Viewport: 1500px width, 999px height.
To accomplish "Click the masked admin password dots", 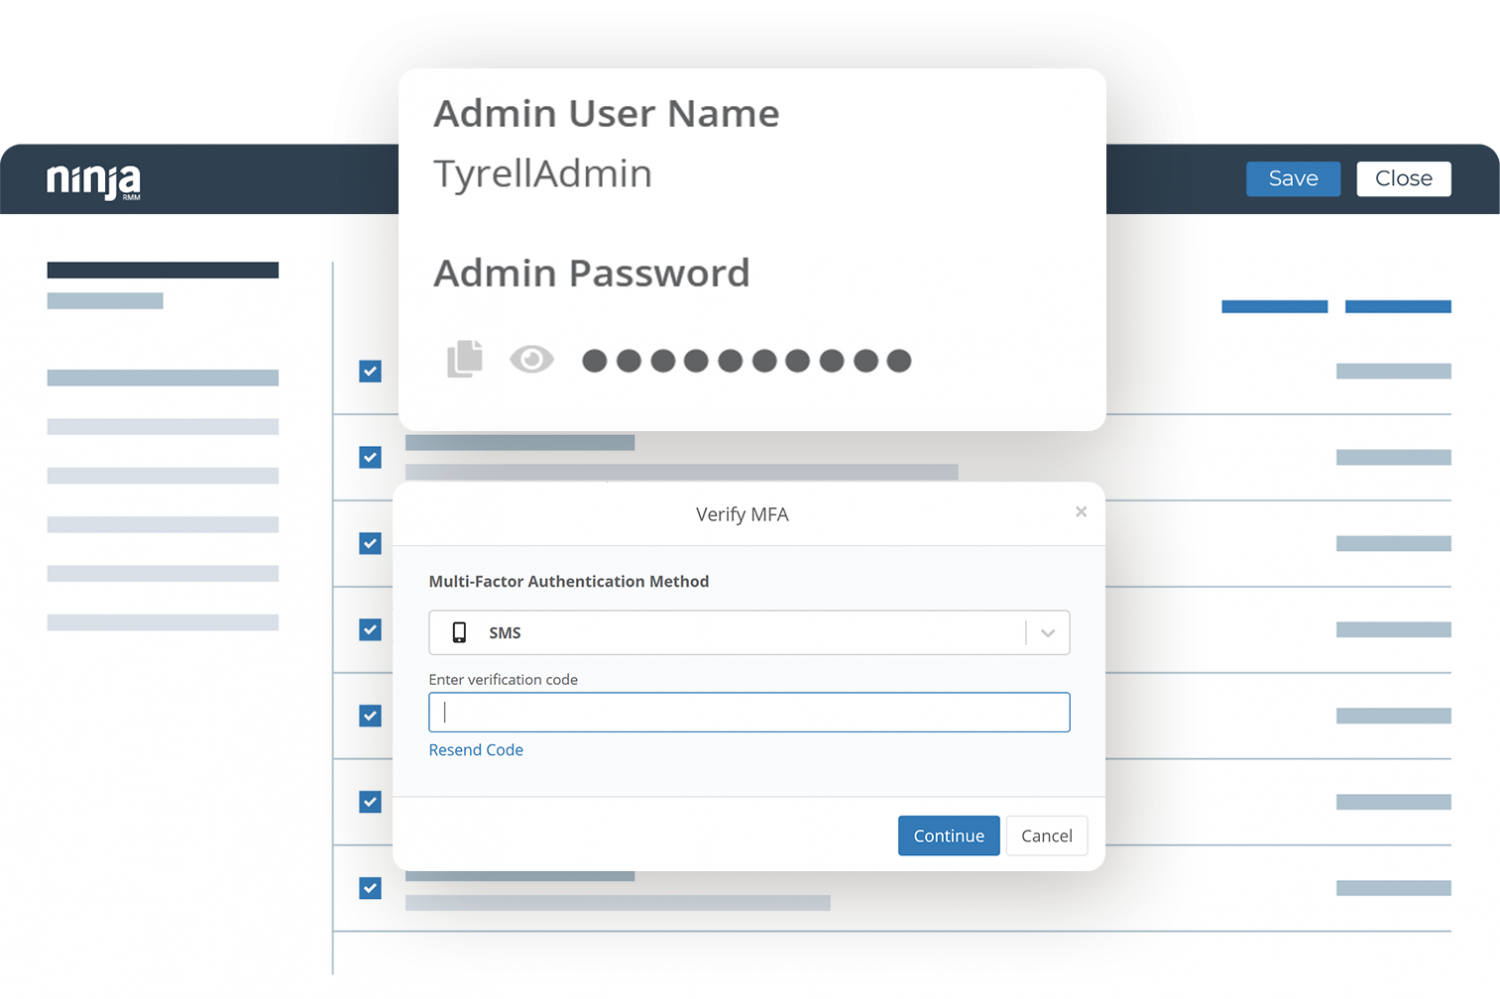I will click(x=746, y=361).
